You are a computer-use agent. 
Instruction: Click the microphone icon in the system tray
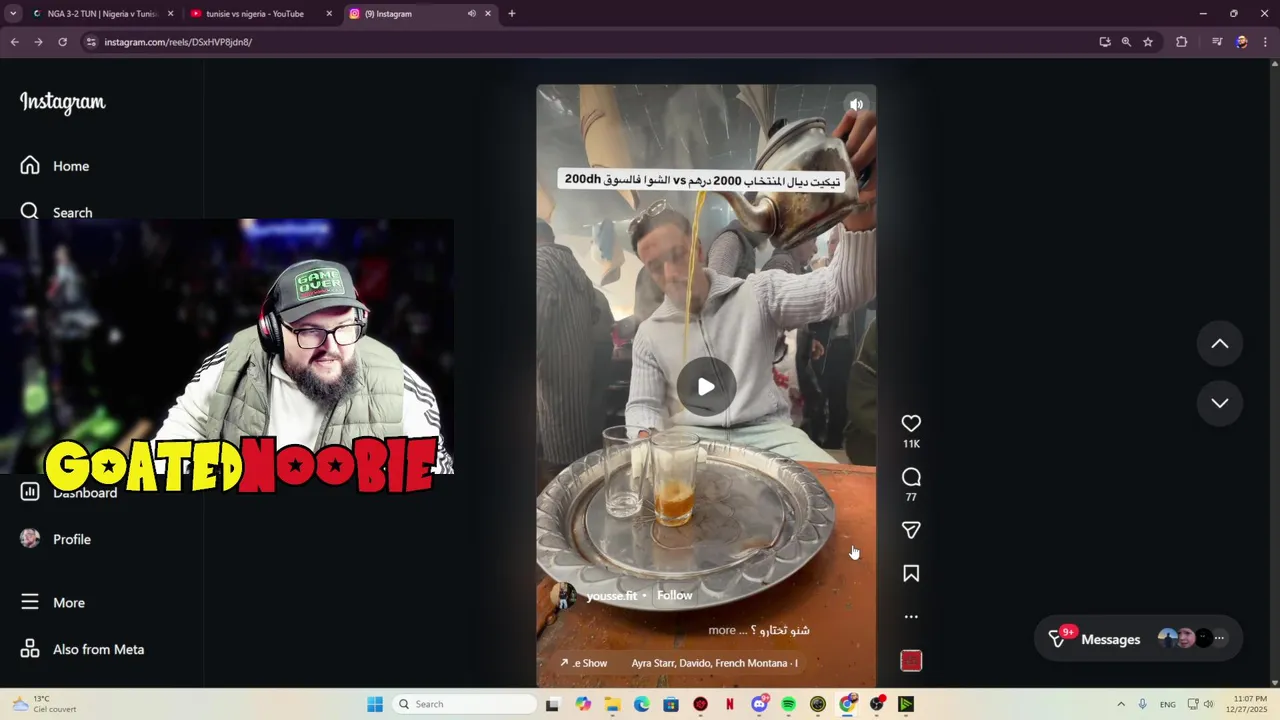click(x=1142, y=704)
